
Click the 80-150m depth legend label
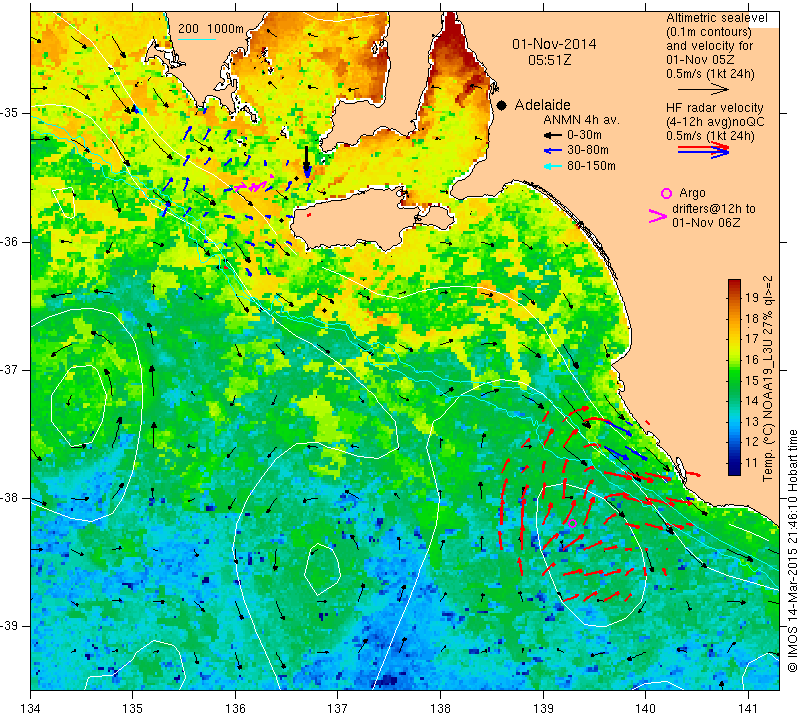tap(591, 166)
